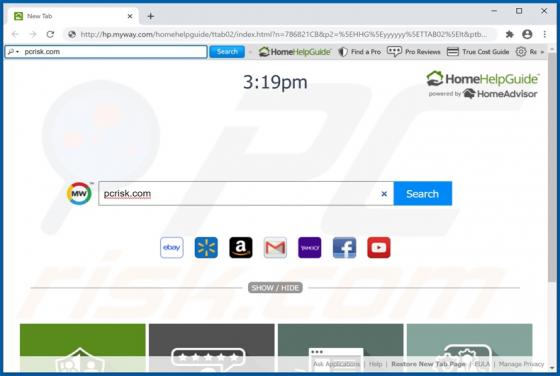Click the globe site info icon
This screenshot has width=560, height=376.
pyautogui.click(x=72, y=34)
